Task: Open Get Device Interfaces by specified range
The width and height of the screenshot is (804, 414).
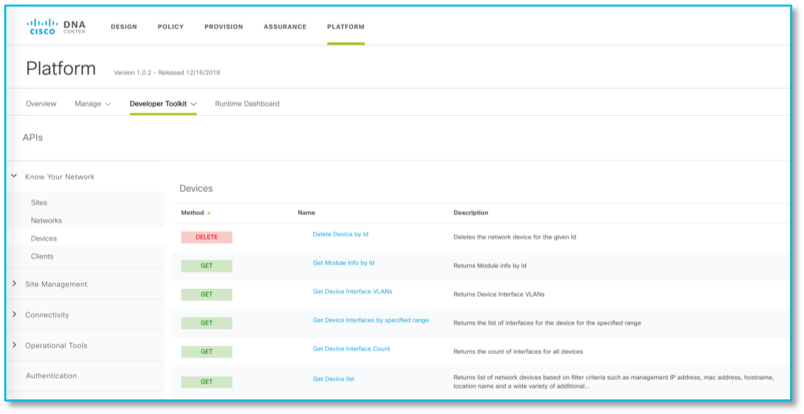Action: pos(371,320)
